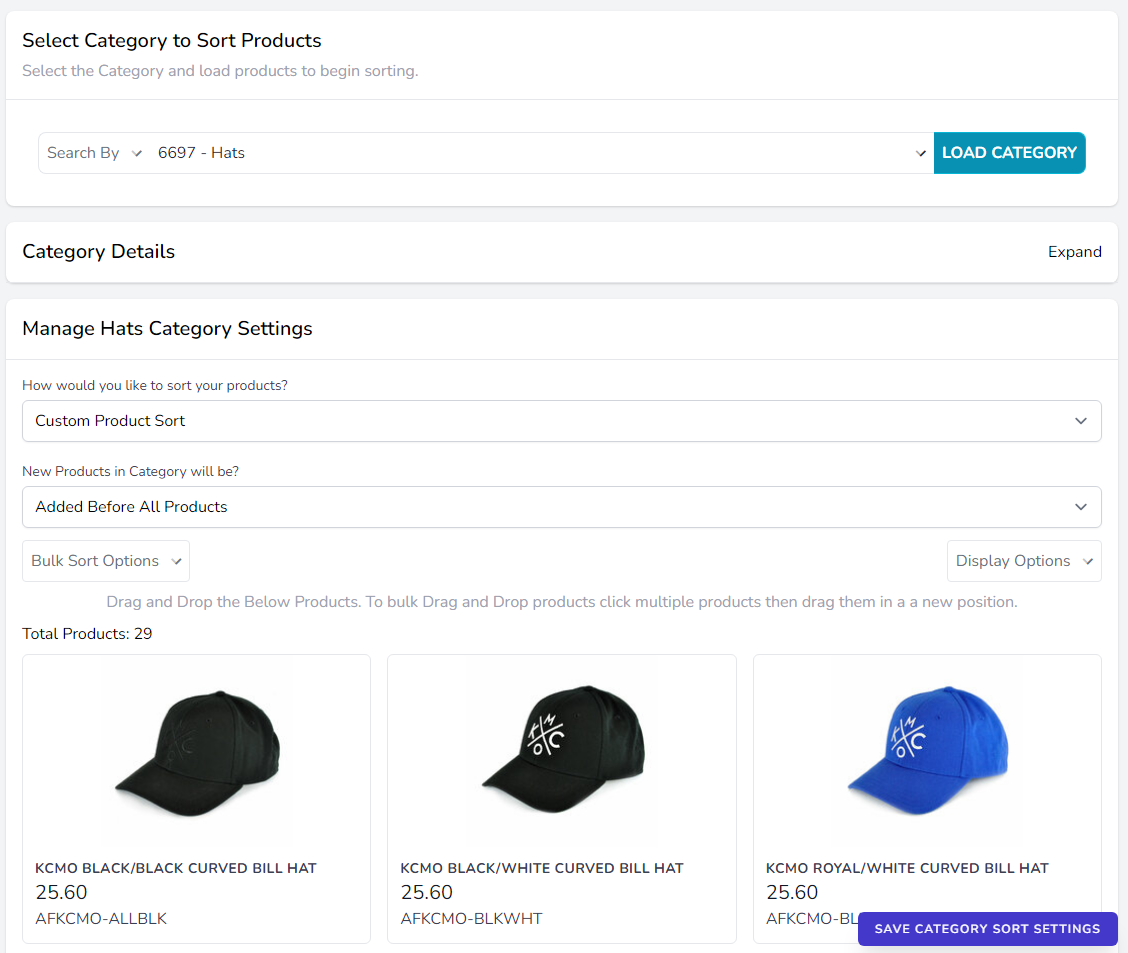This screenshot has width=1128, height=953.
Task: Click the KCMO Royal/White Curved Bill Hat title
Action: (x=907, y=868)
